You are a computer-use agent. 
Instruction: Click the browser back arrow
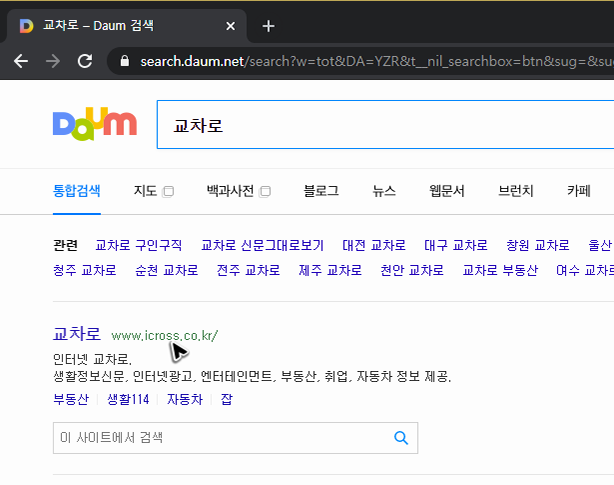pyautogui.click(x=21, y=61)
